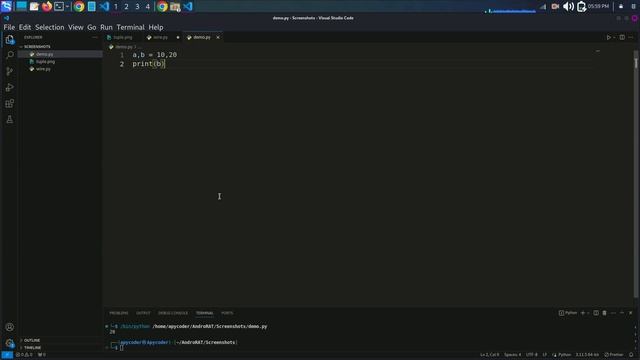Open the Source Control view
640x360 pixels.
tap(10, 71)
